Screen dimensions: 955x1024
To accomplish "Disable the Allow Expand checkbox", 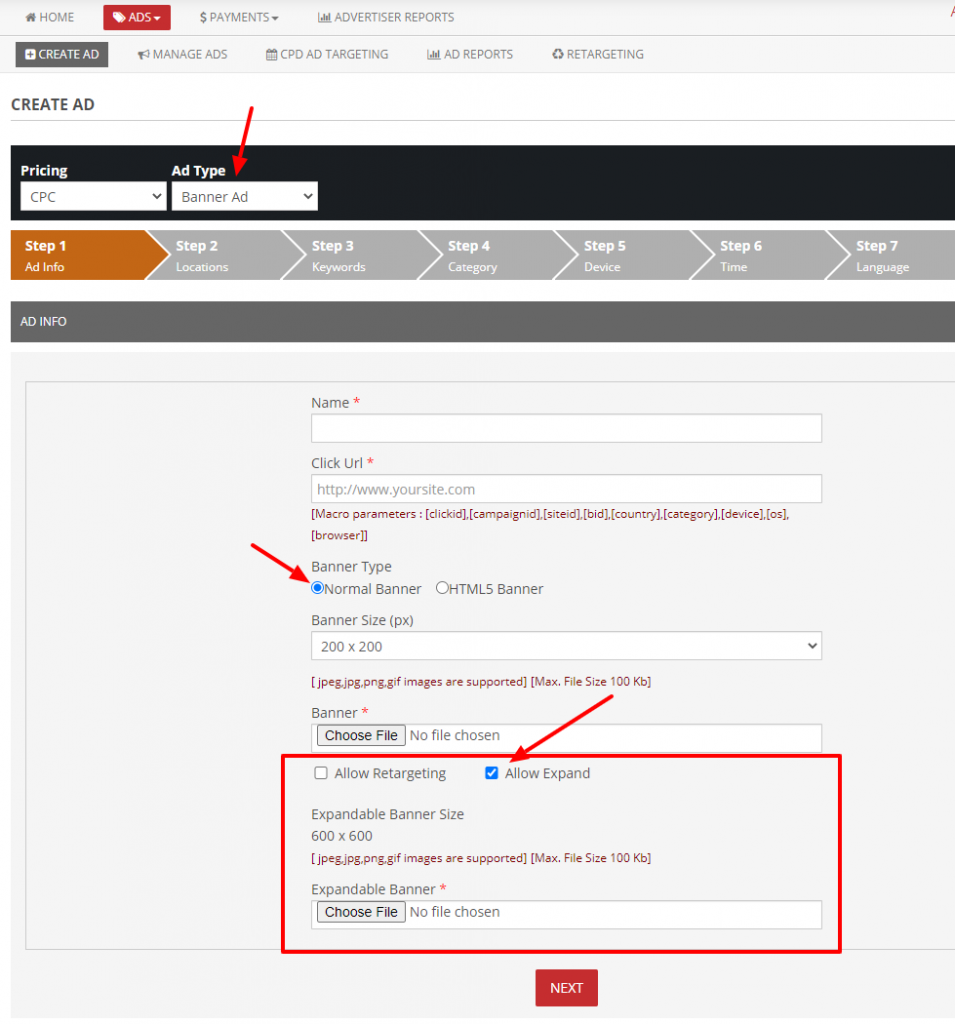I will point(491,772).
